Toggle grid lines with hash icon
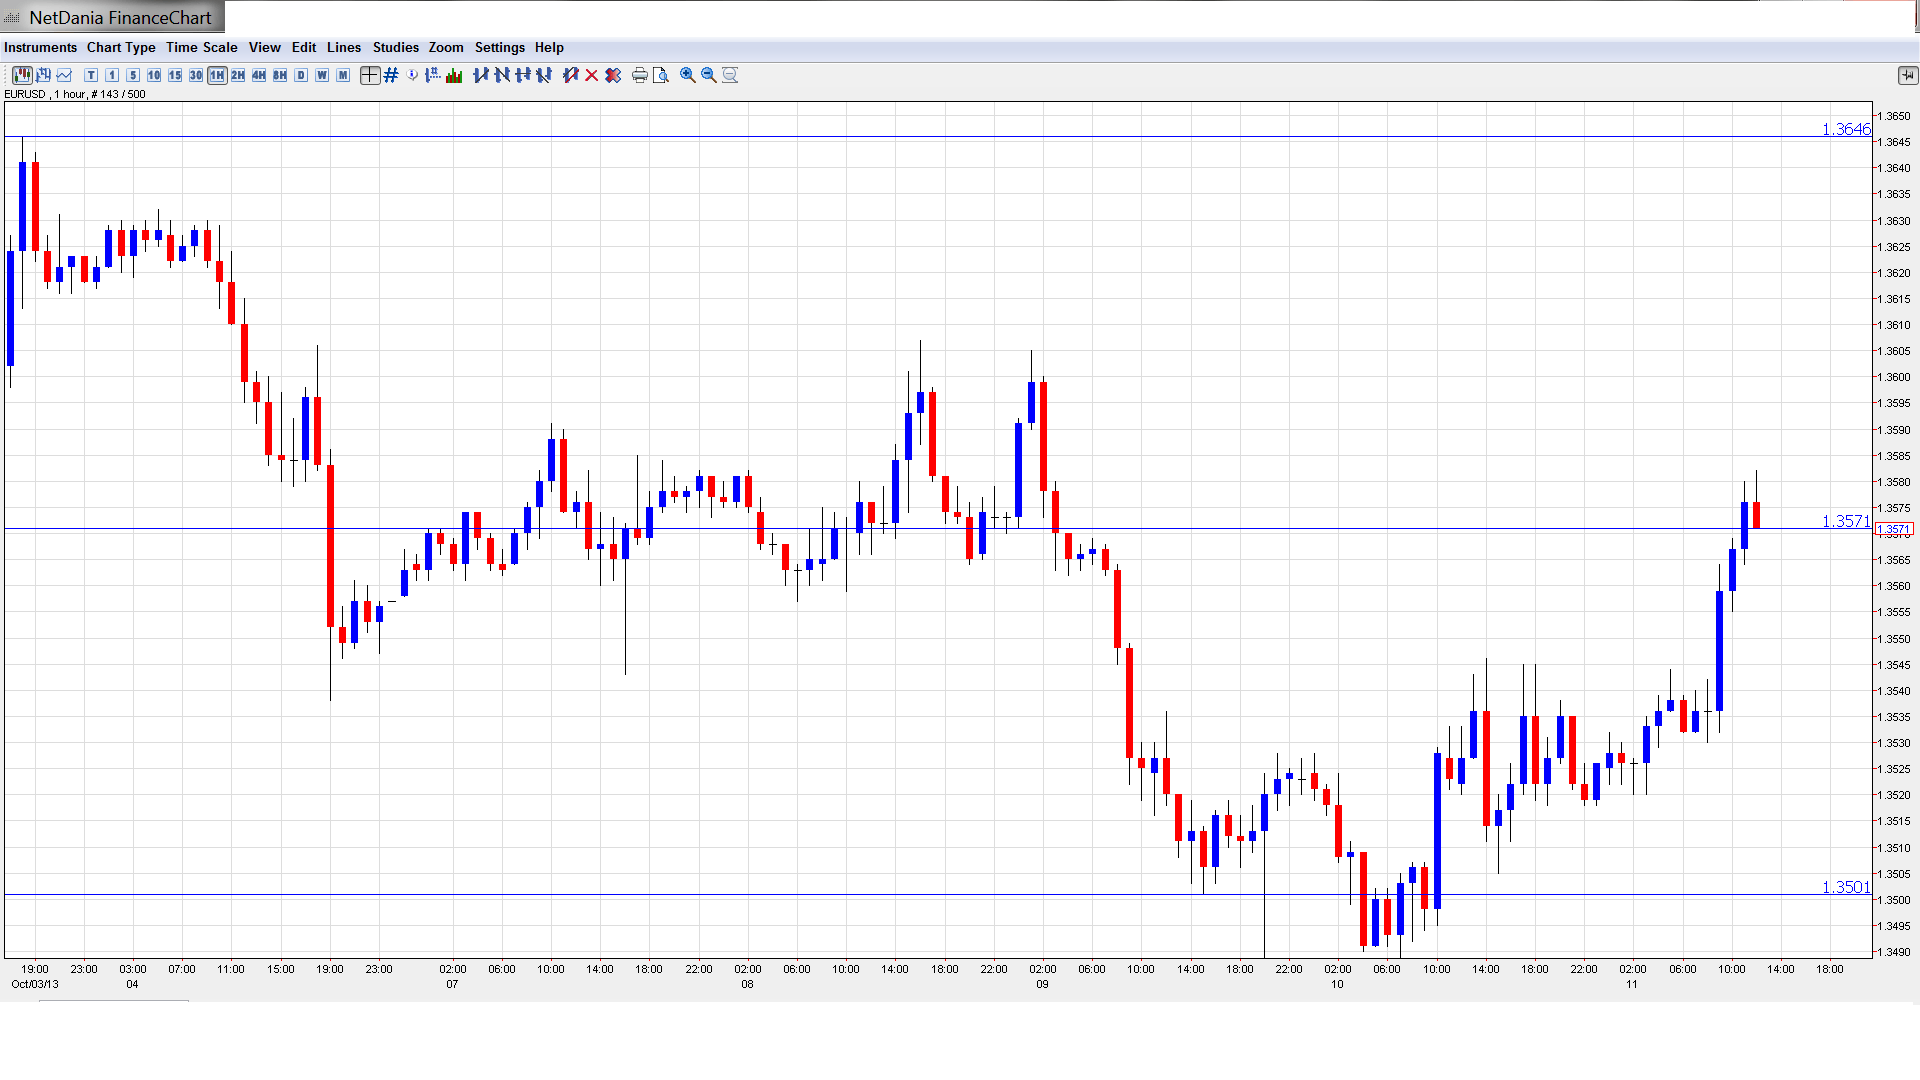 (x=391, y=75)
